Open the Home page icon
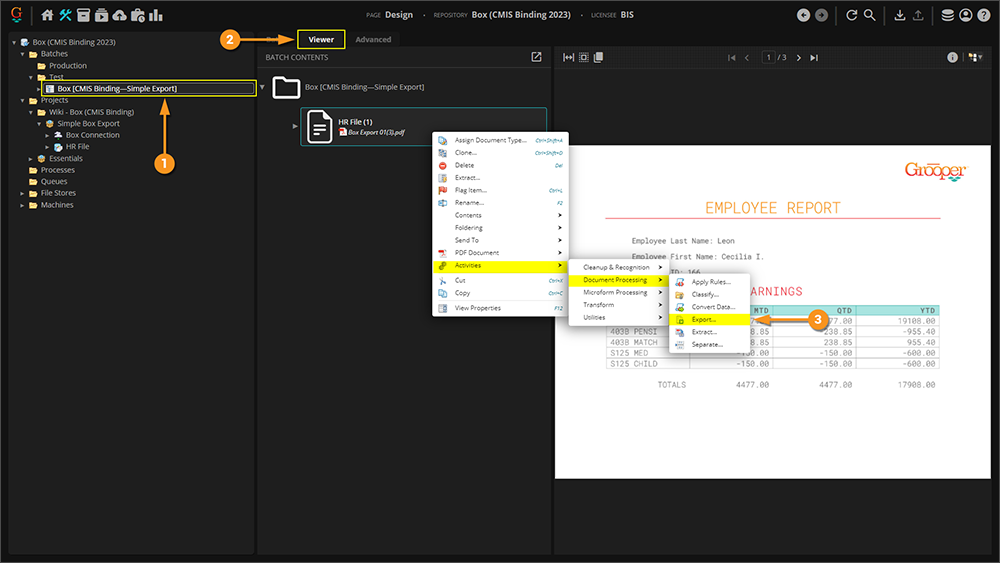The width and height of the screenshot is (1000, 563). click(47, 15)
